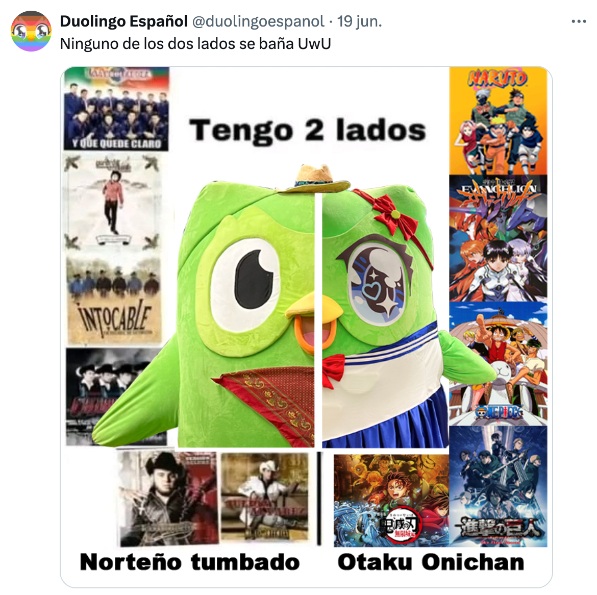Click the Y Que Quede Claro album cover

coord(116,108)
